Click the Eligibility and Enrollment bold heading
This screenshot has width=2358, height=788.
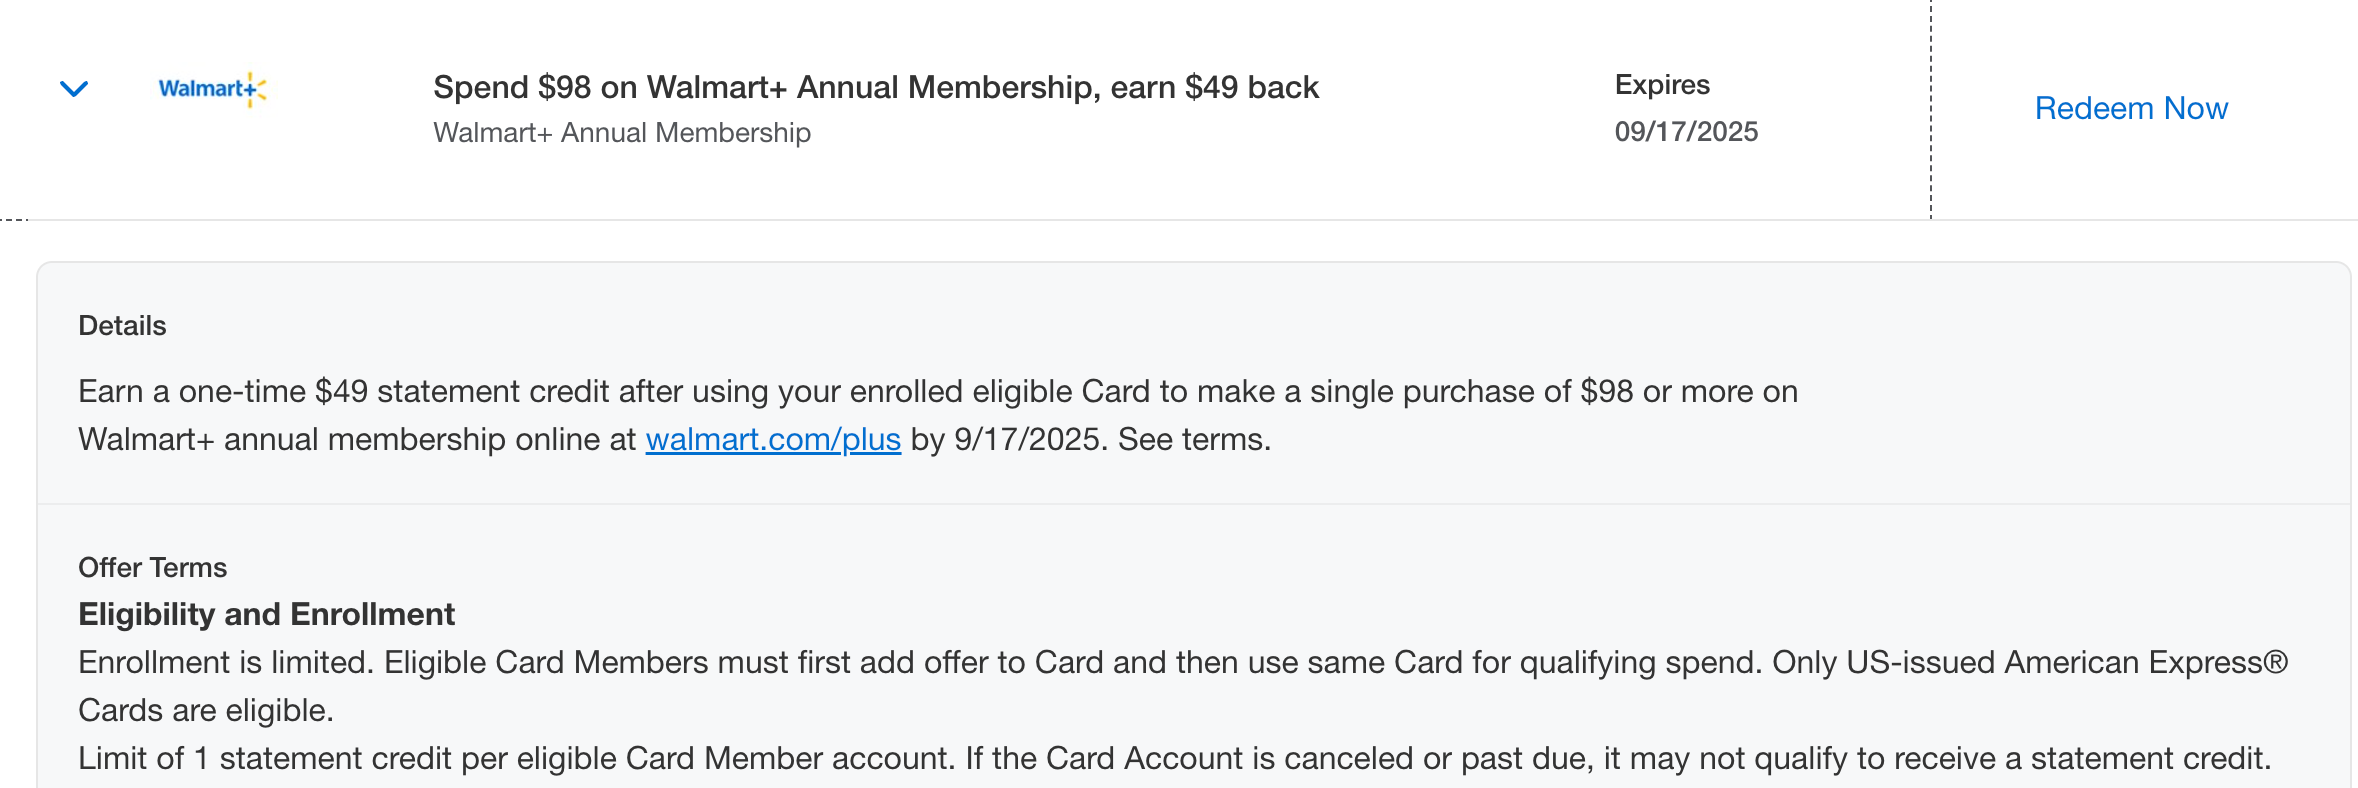[x=266, y=614]
